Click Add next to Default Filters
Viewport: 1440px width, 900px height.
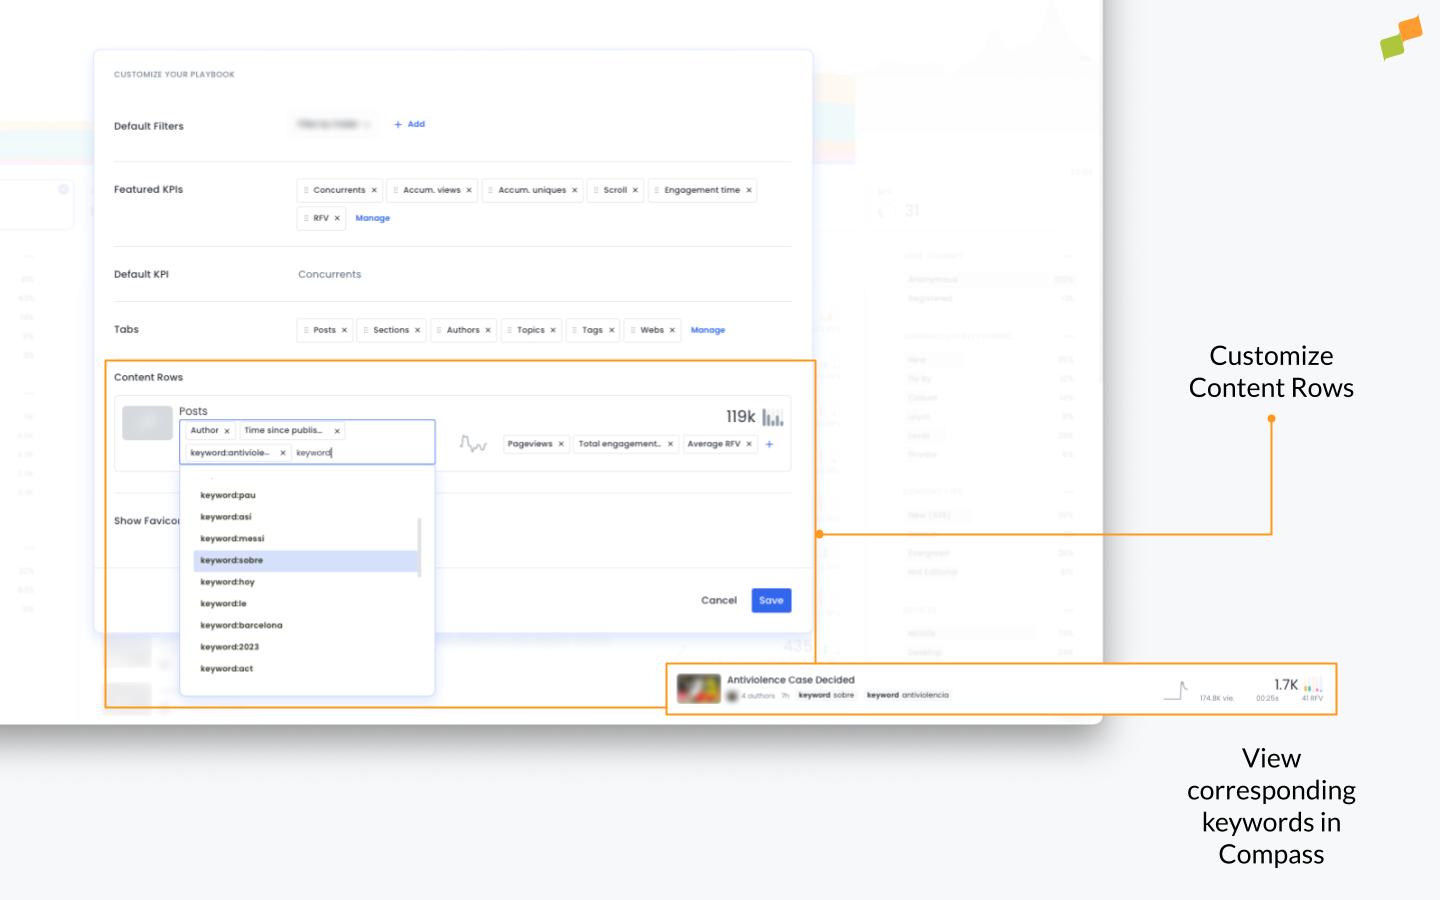(409, 124)
